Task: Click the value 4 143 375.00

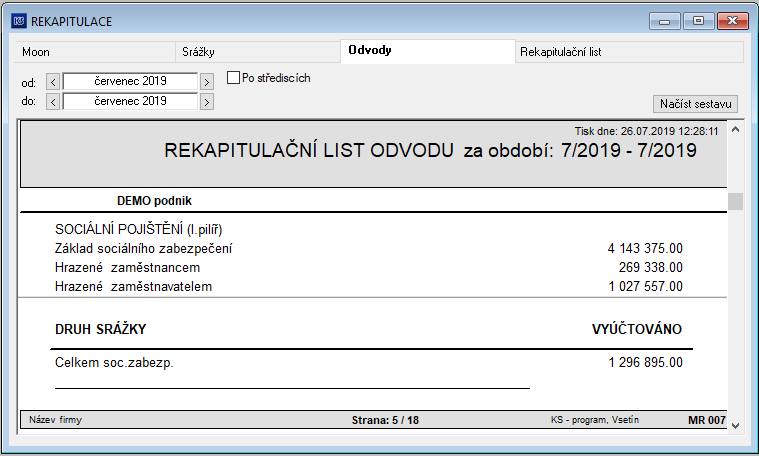Action: (645, 248)
